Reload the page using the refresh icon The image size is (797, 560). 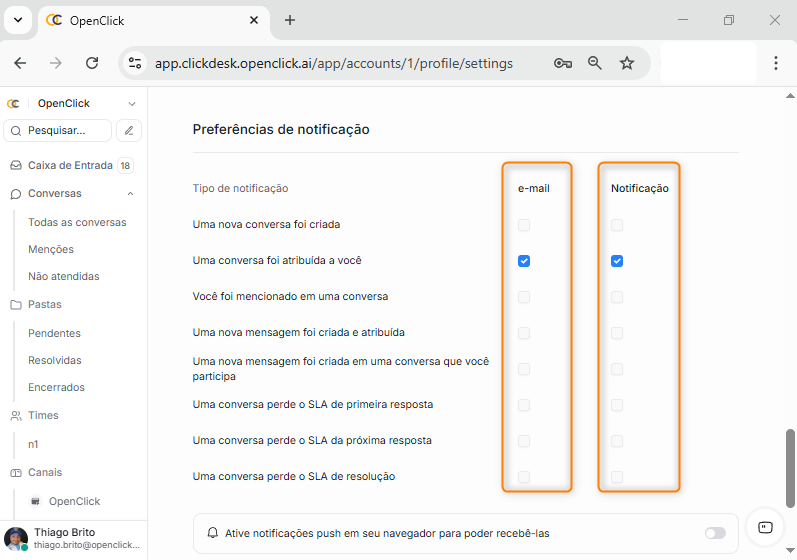coord(92,63)
